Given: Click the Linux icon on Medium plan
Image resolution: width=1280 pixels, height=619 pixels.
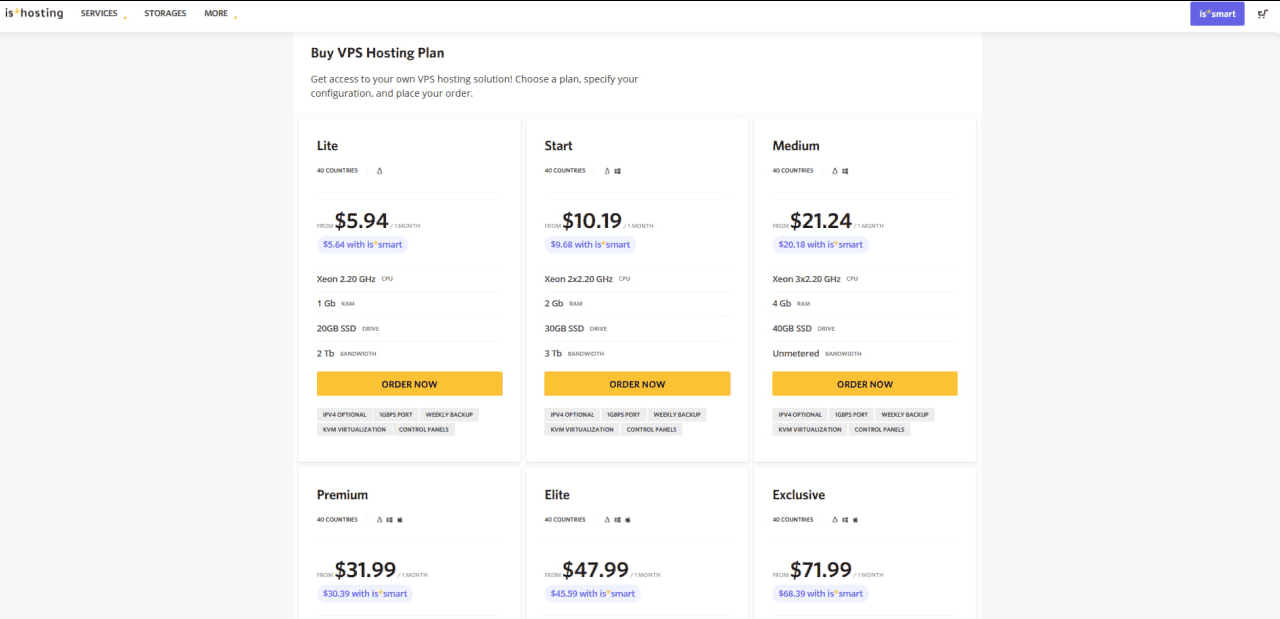Looking at the screenshot, I should [835, 171].
